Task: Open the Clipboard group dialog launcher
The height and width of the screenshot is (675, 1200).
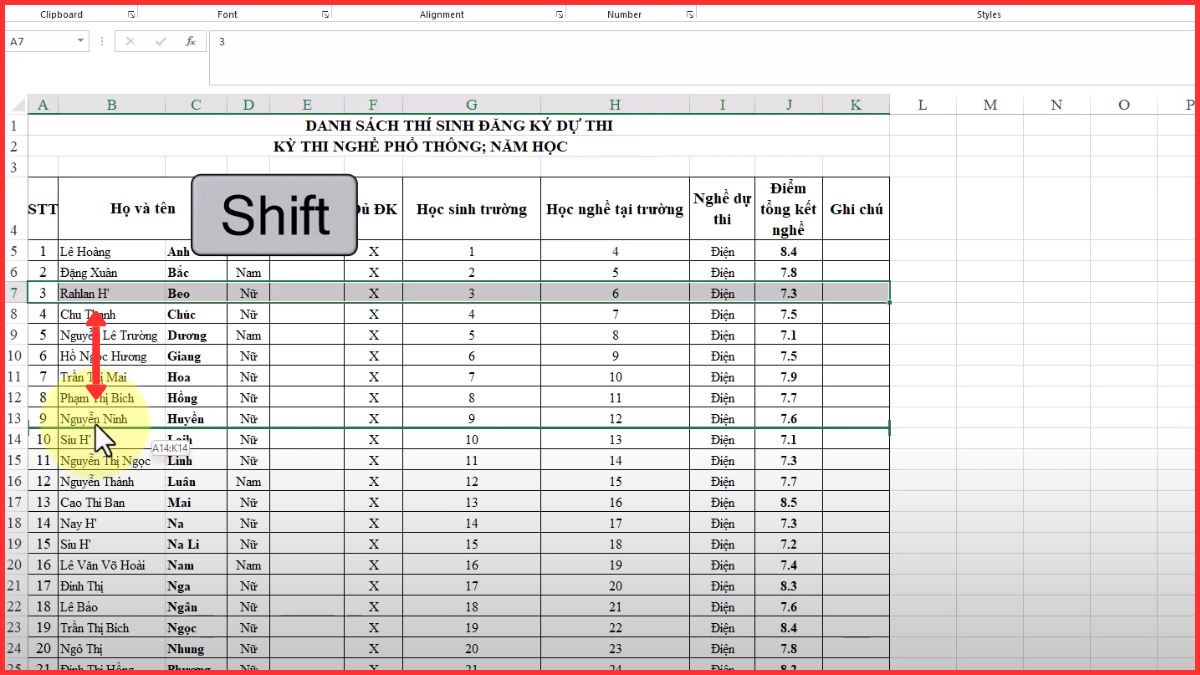Action: click(x=131, y=15)
